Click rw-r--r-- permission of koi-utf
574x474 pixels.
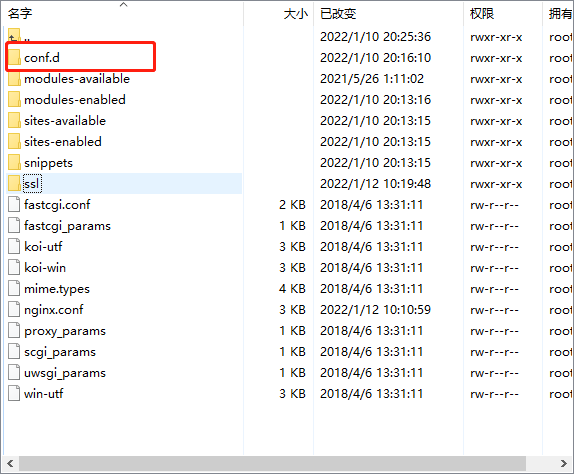click(x=494, y=247)
